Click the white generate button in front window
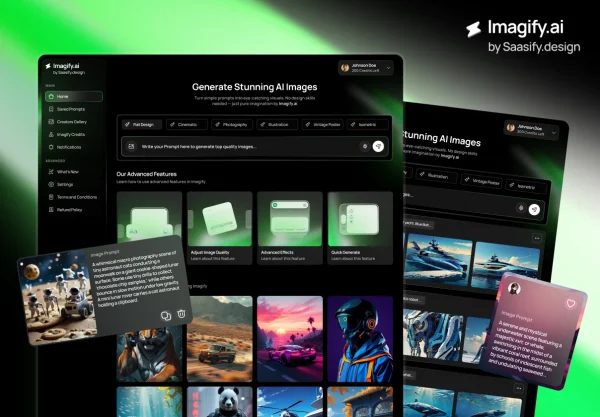600x417 pixels. [378, 146]
